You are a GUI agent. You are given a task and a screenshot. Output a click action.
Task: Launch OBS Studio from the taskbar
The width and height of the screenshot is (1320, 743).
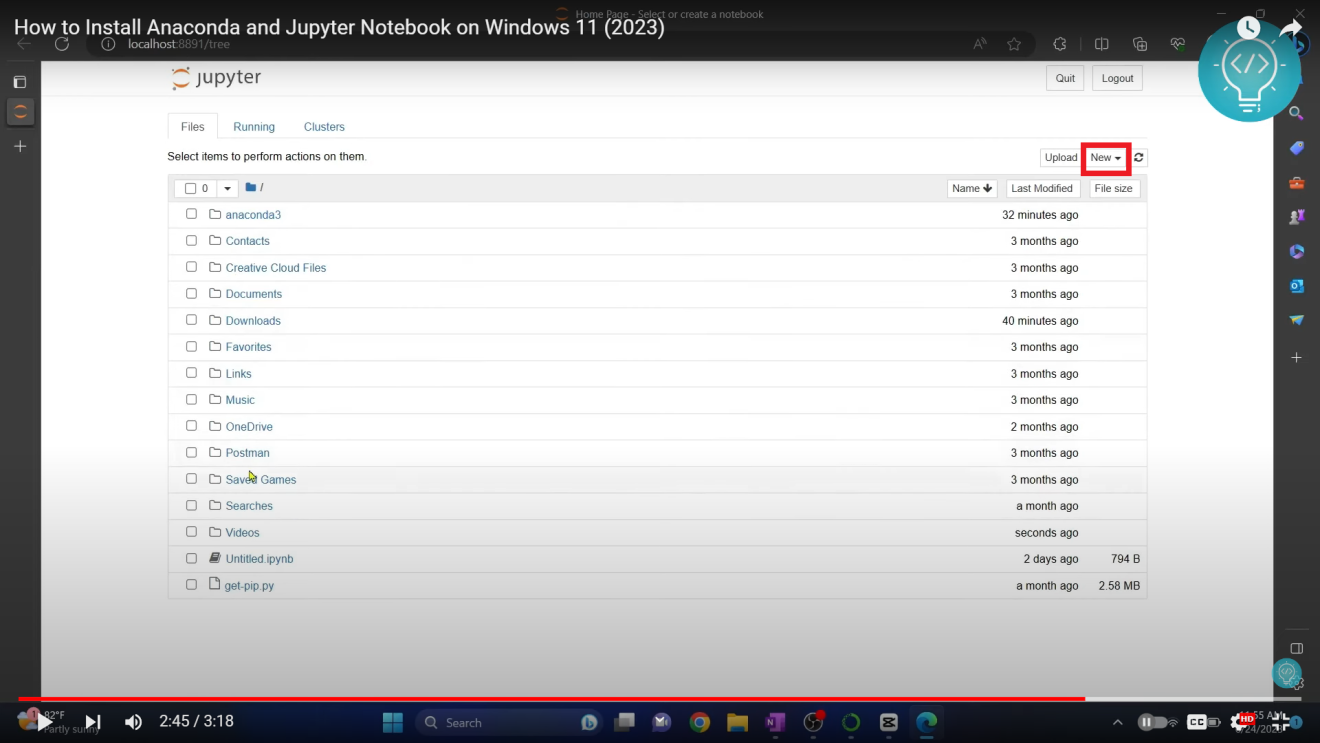coord(812,722)
